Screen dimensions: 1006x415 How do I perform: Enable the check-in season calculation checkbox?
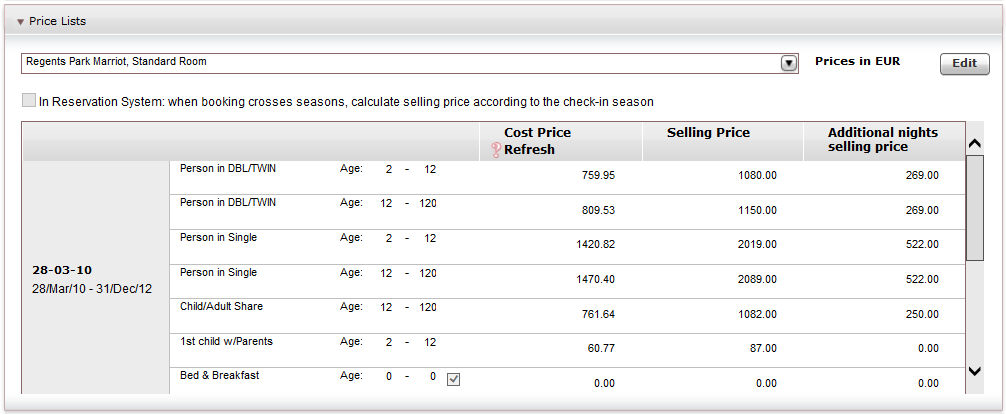click(x=29, y=100)
